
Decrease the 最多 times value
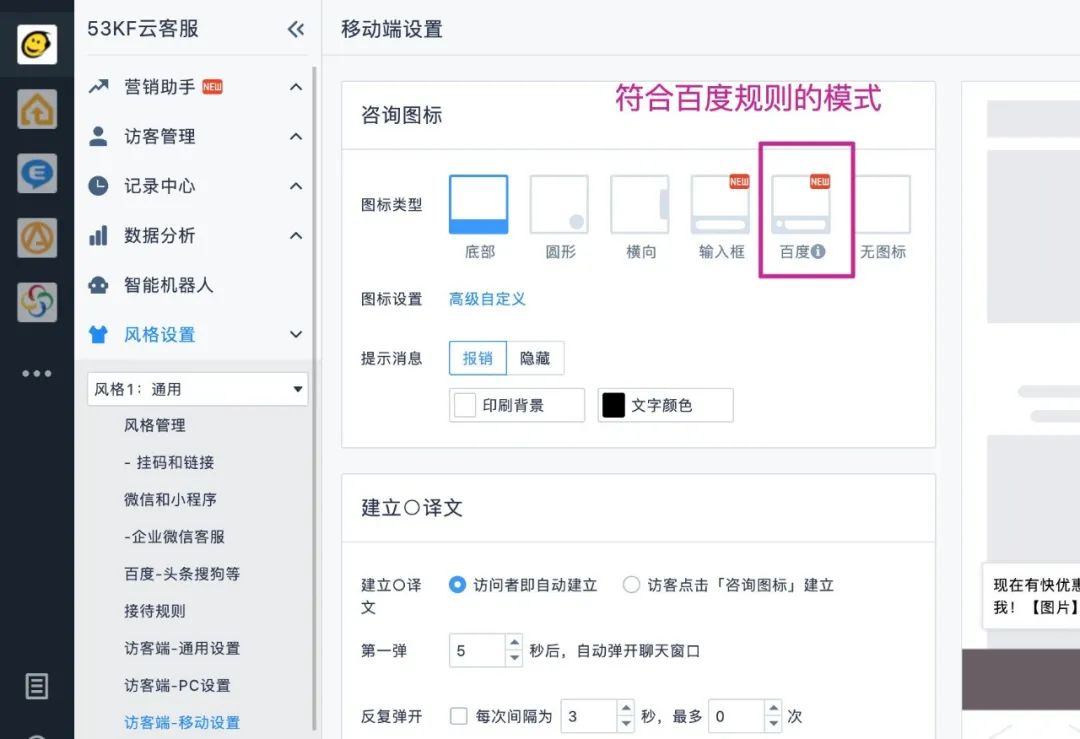coord(773,724)
